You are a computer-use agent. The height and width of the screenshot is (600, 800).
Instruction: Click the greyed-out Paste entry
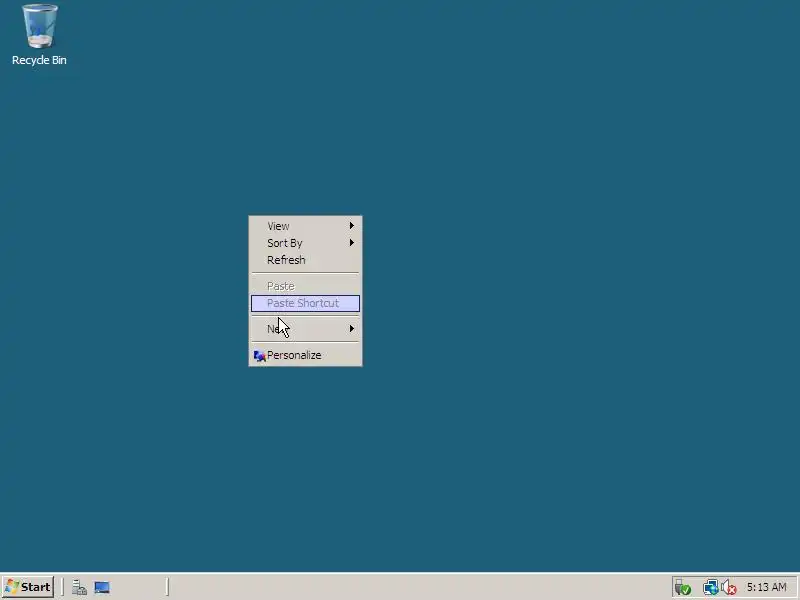tap(305, 286)
